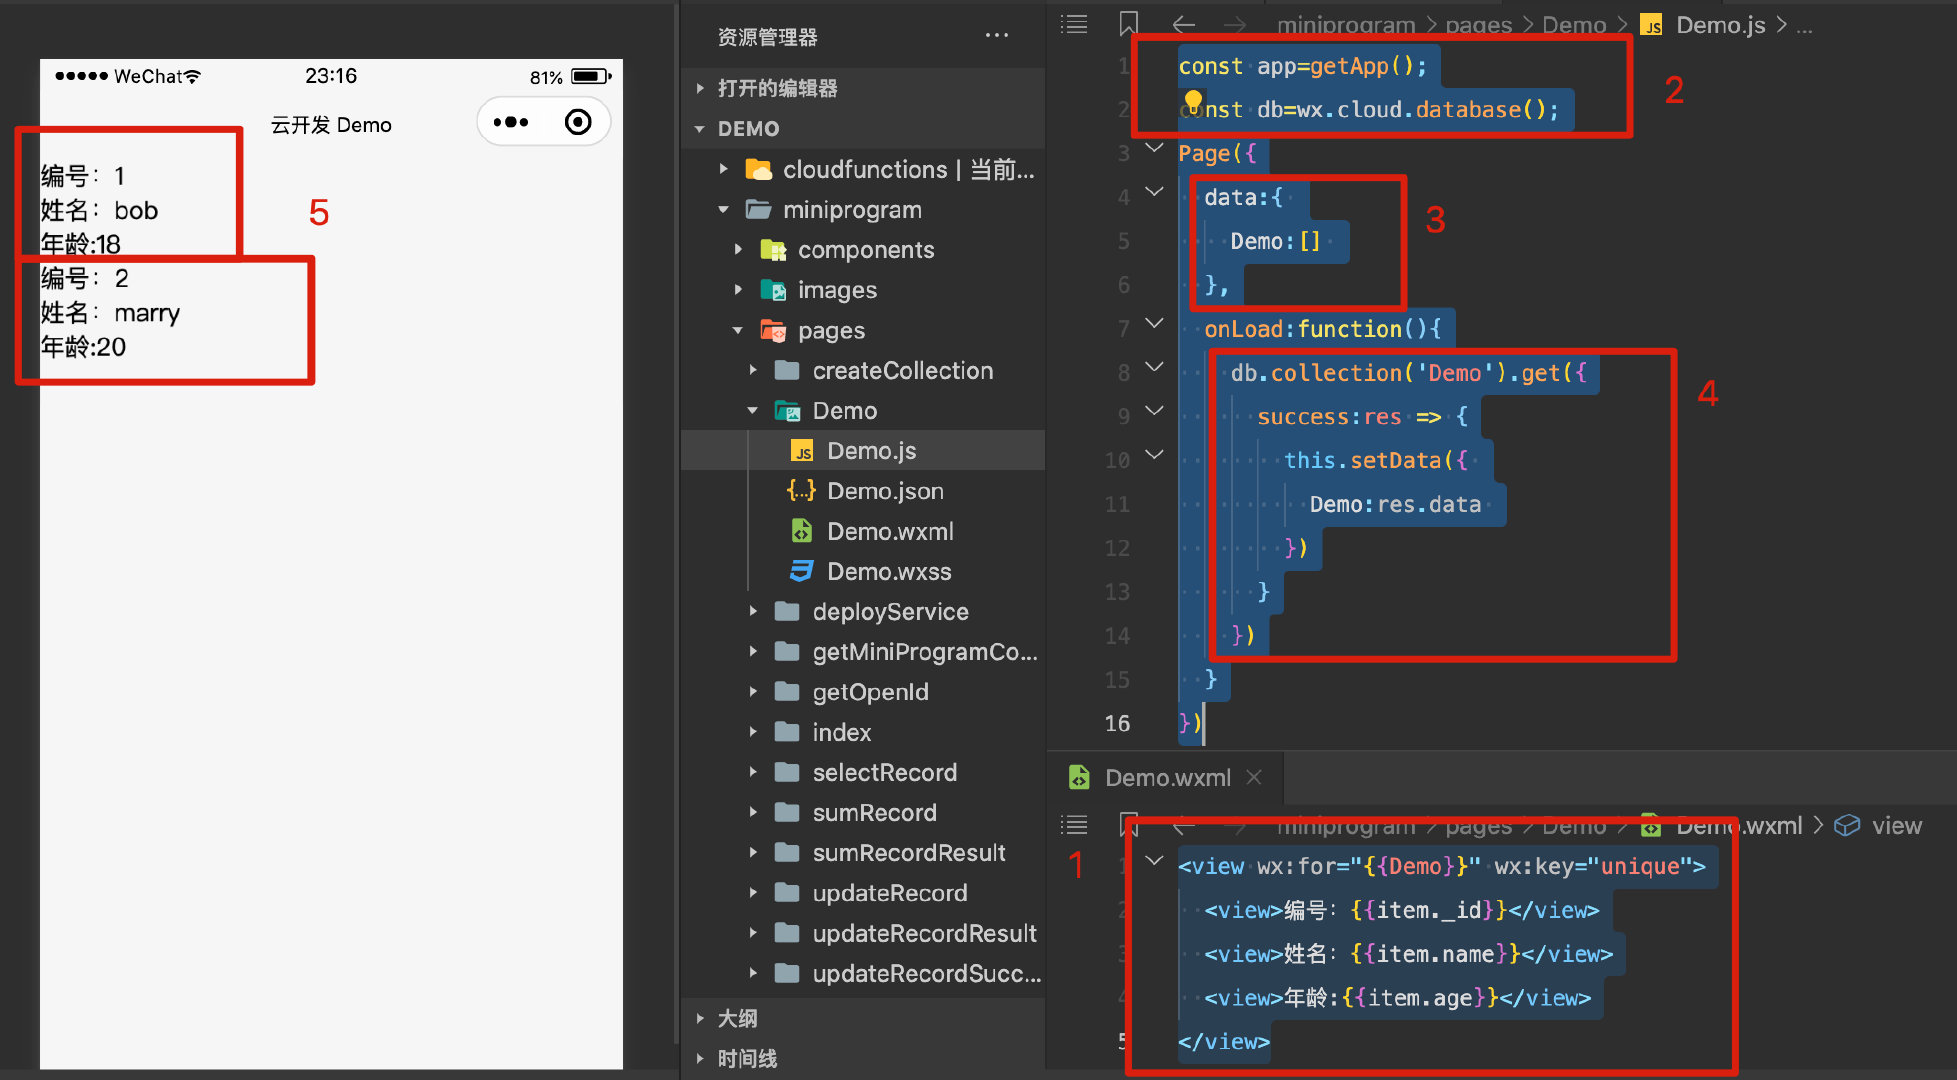Screen dimensions: 1957x1080
Task: Fold the view element in Demo.wxml line 1
Action: (1154, 860)
